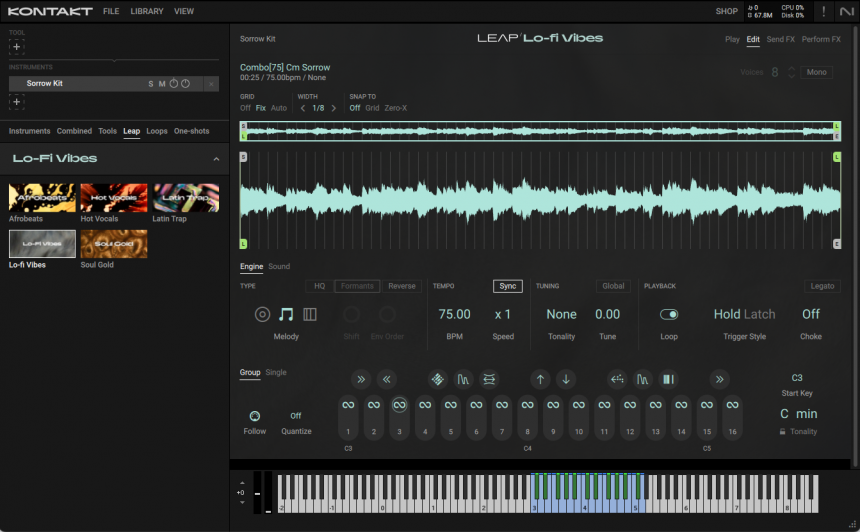Click the exclamation alert icon
Screen dimensions: 860x532
point(823,11)
